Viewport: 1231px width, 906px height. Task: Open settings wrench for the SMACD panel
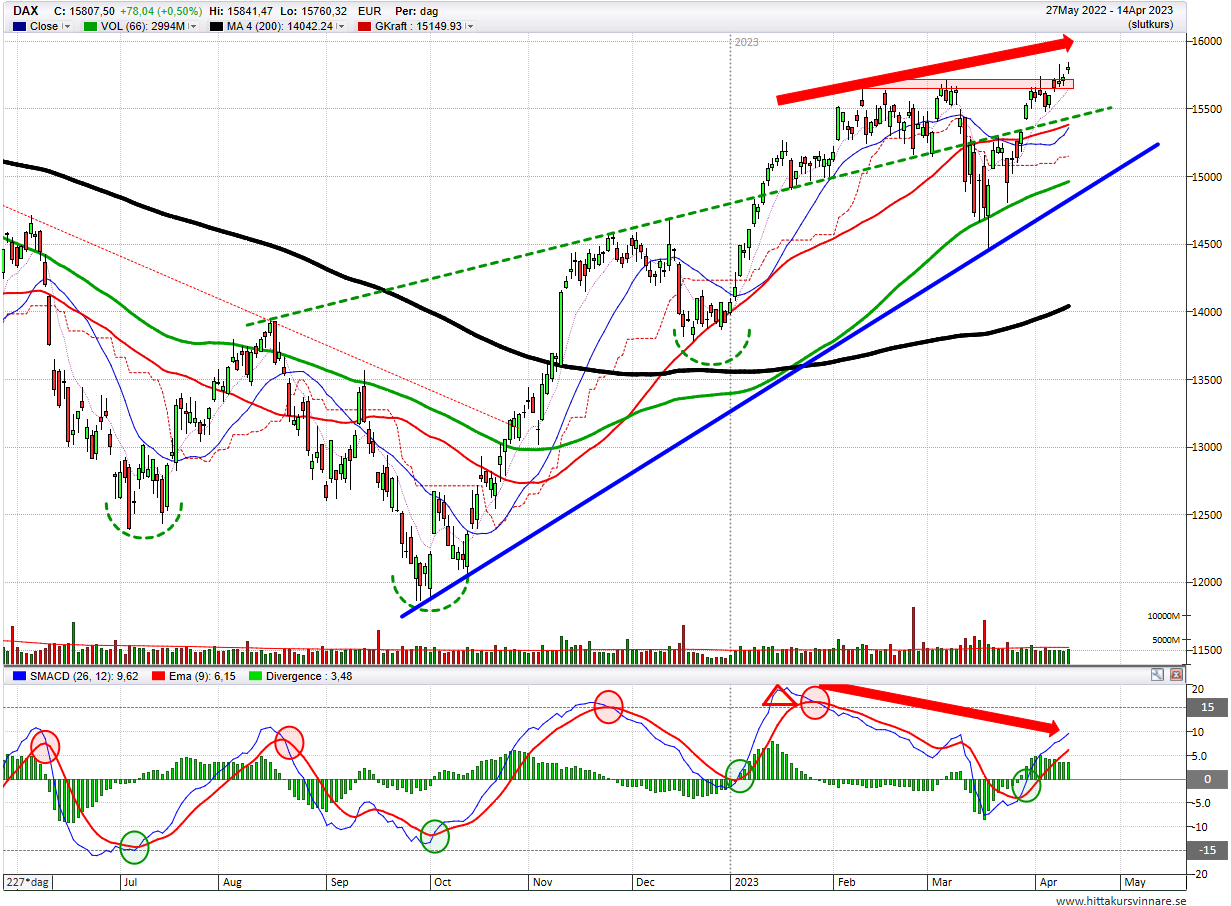click(1157, 675)
